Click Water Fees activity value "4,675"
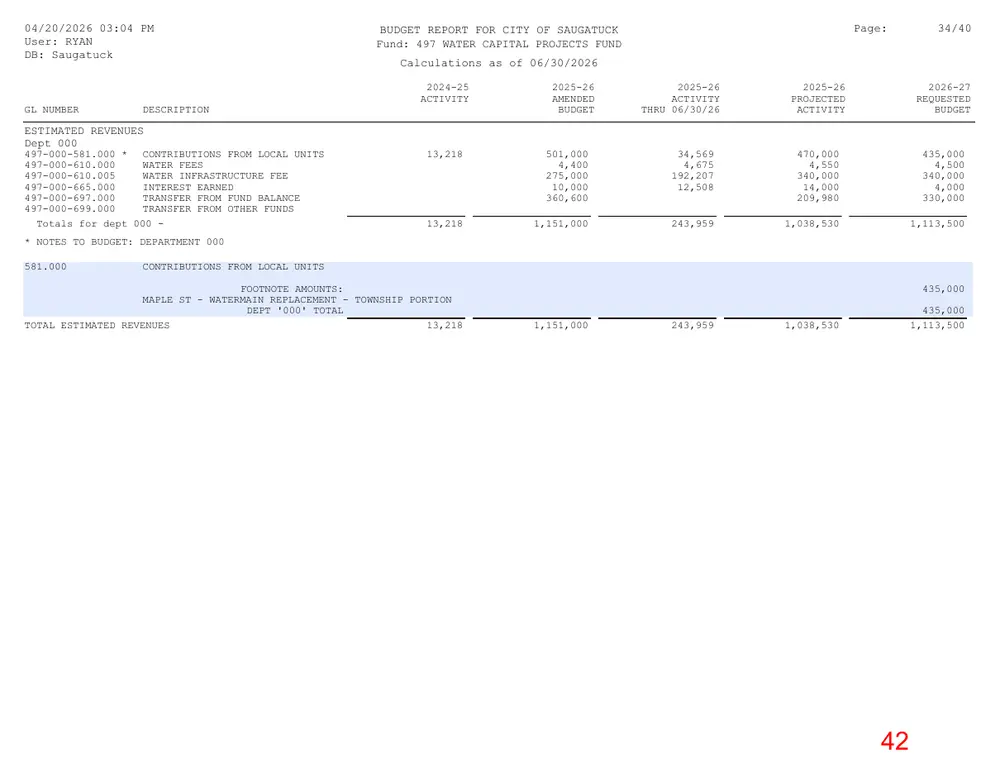Image resolution: width=1000 pixels, height=773 pixels. click(x=699, y=165)
